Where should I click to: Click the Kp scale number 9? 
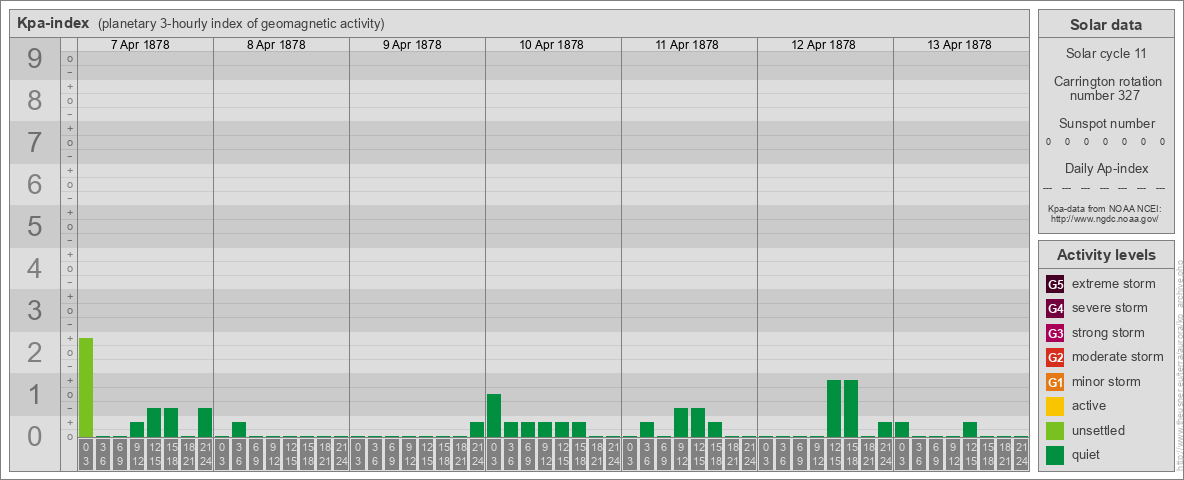[x=35, y=59]
